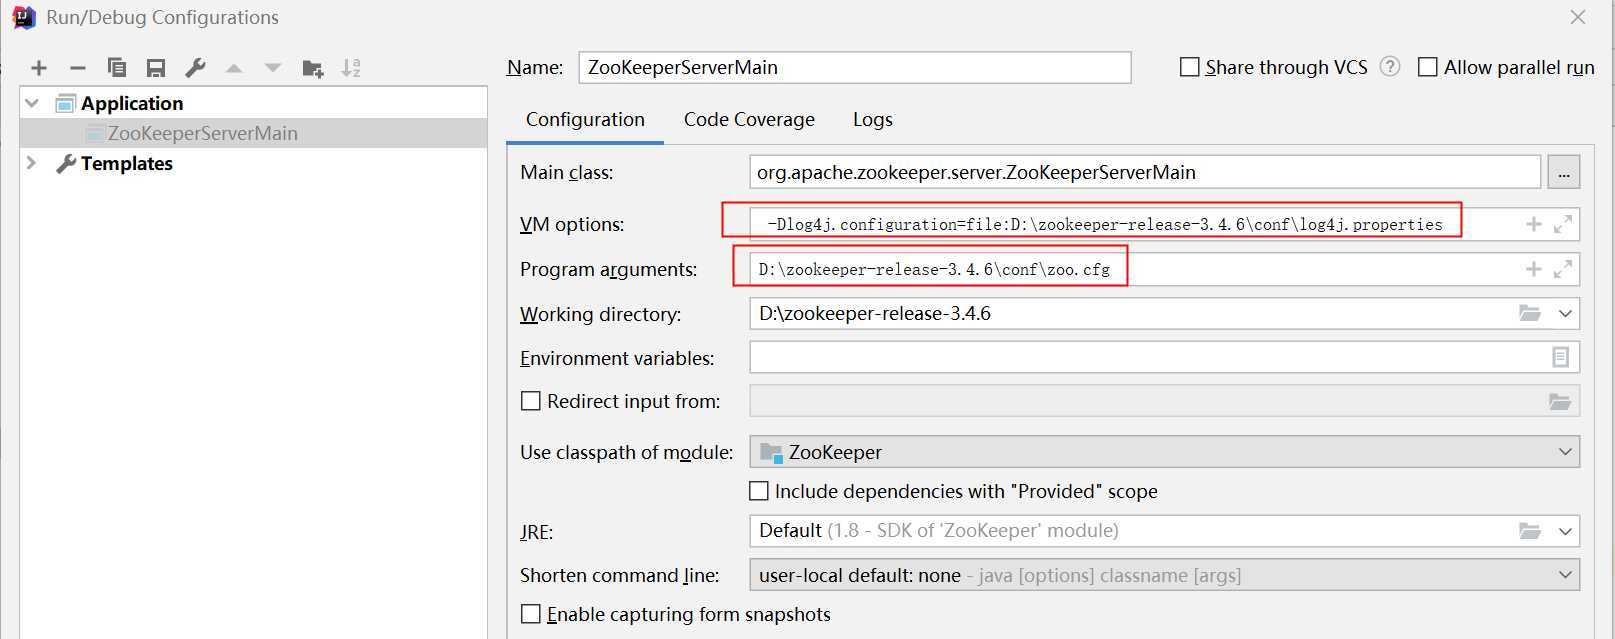Remove configuration with minus icon
This screenshot has width=1615, height=639.
[78, 68]
